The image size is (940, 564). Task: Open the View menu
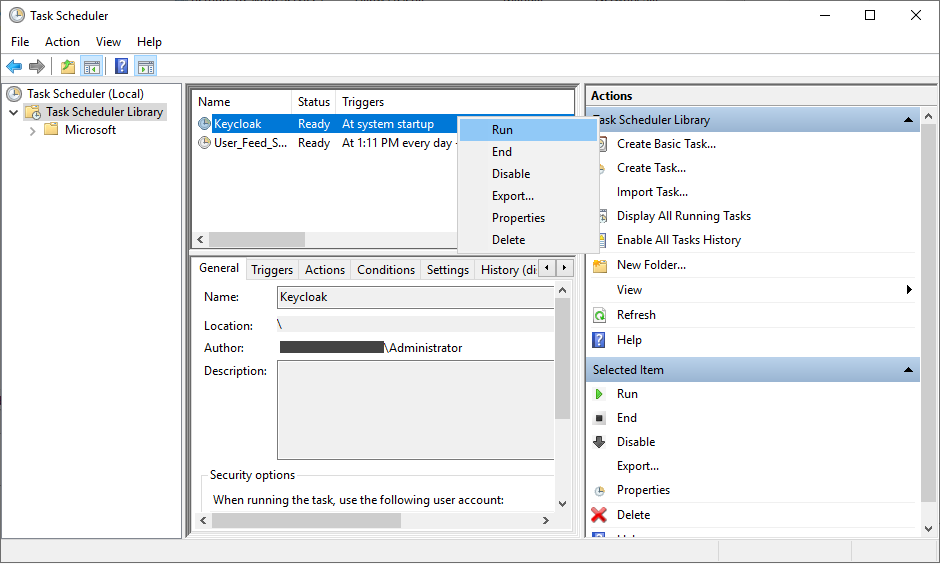[109, 42]
